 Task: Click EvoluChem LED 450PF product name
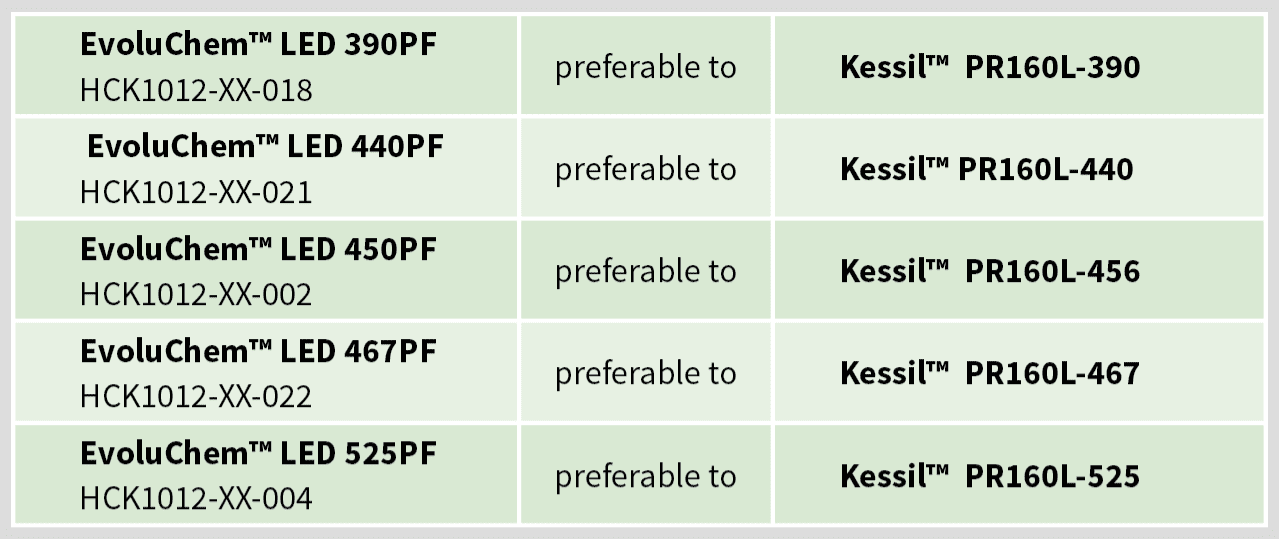pos(258,249)
